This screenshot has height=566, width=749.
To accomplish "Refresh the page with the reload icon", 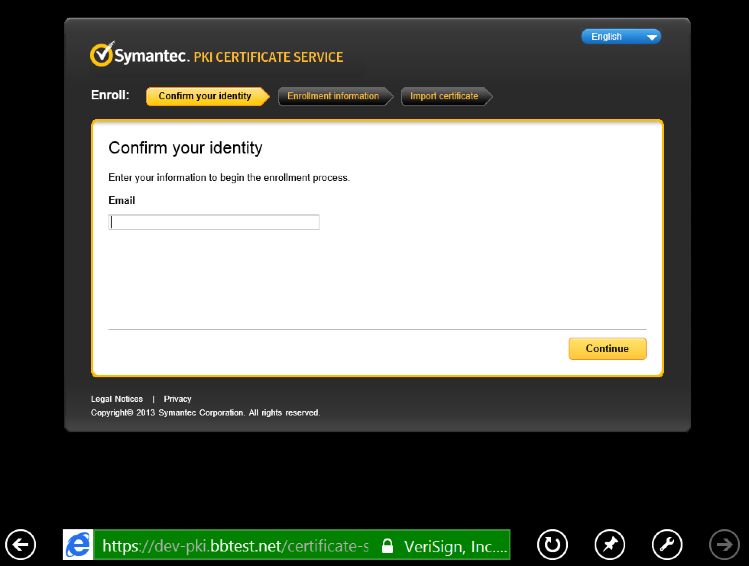I will point(552,545).
